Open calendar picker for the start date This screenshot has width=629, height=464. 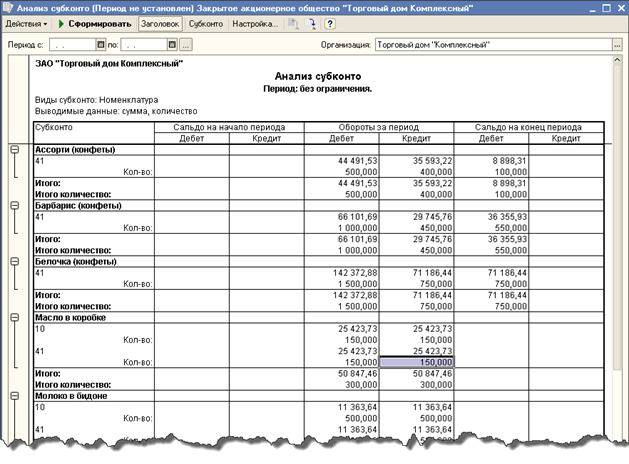[101, 45]
